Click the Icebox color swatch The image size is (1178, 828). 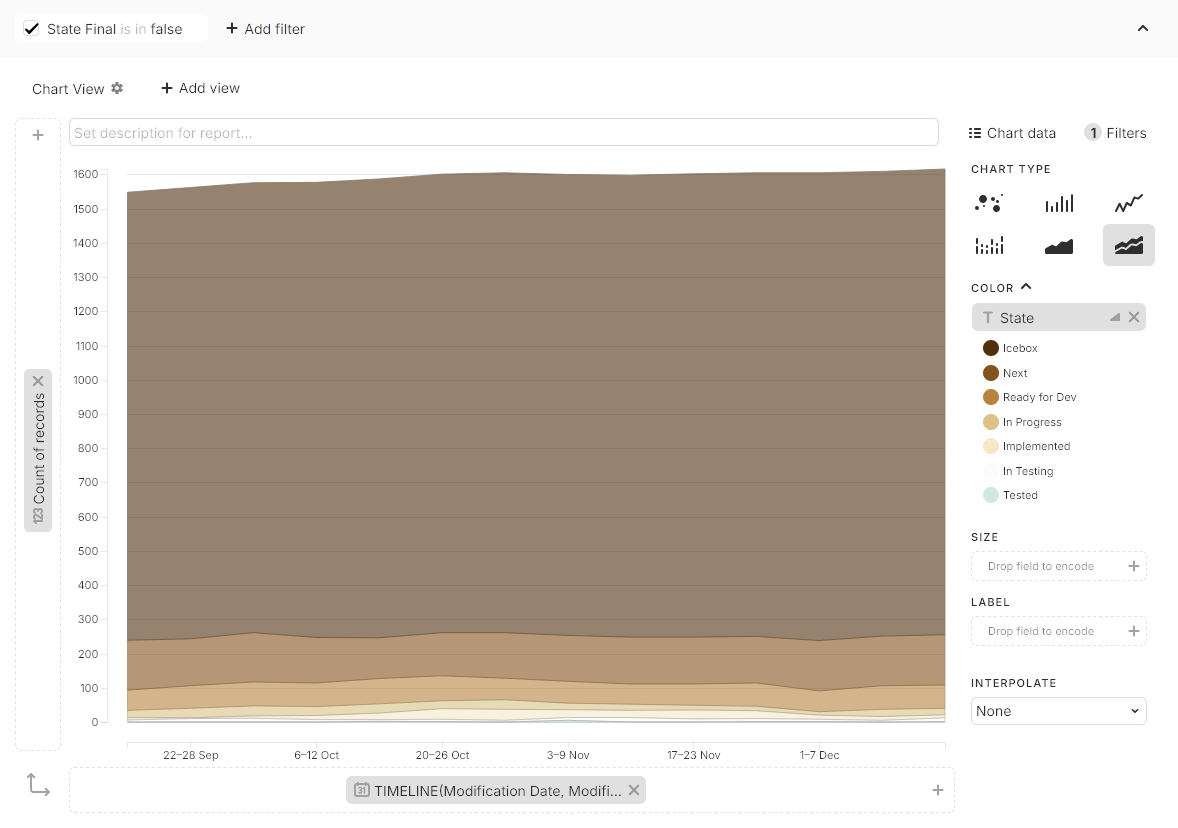point(991,348)
